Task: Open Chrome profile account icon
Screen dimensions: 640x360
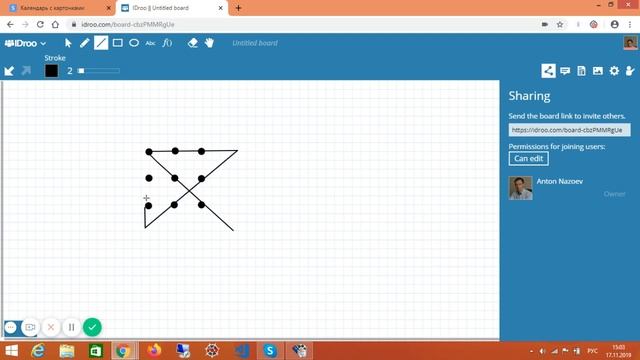Action: [x=614, y=24]
